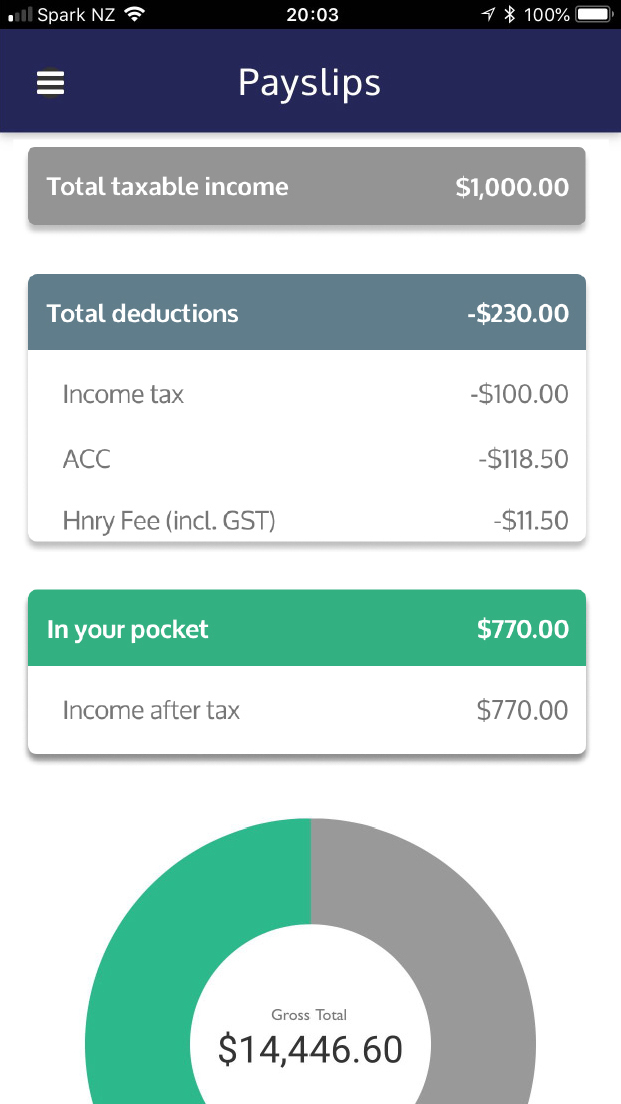621x1104 pixels.
Task: Select the ACC deduction row
Action: click(306, 459)
